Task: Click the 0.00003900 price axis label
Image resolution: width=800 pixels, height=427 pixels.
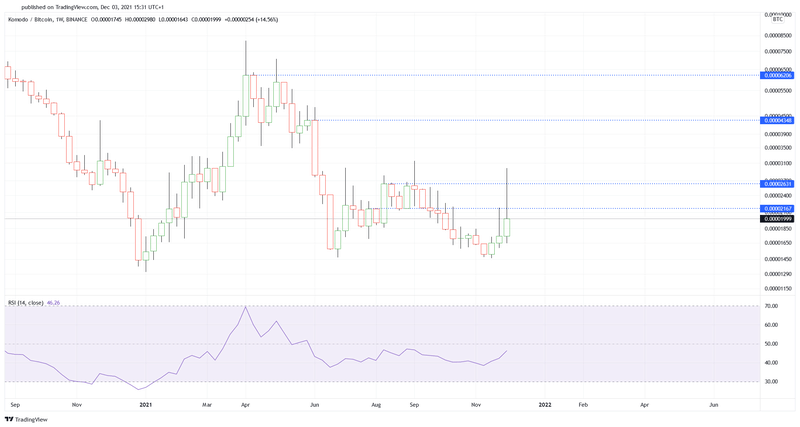Action: tap(778, 134)
